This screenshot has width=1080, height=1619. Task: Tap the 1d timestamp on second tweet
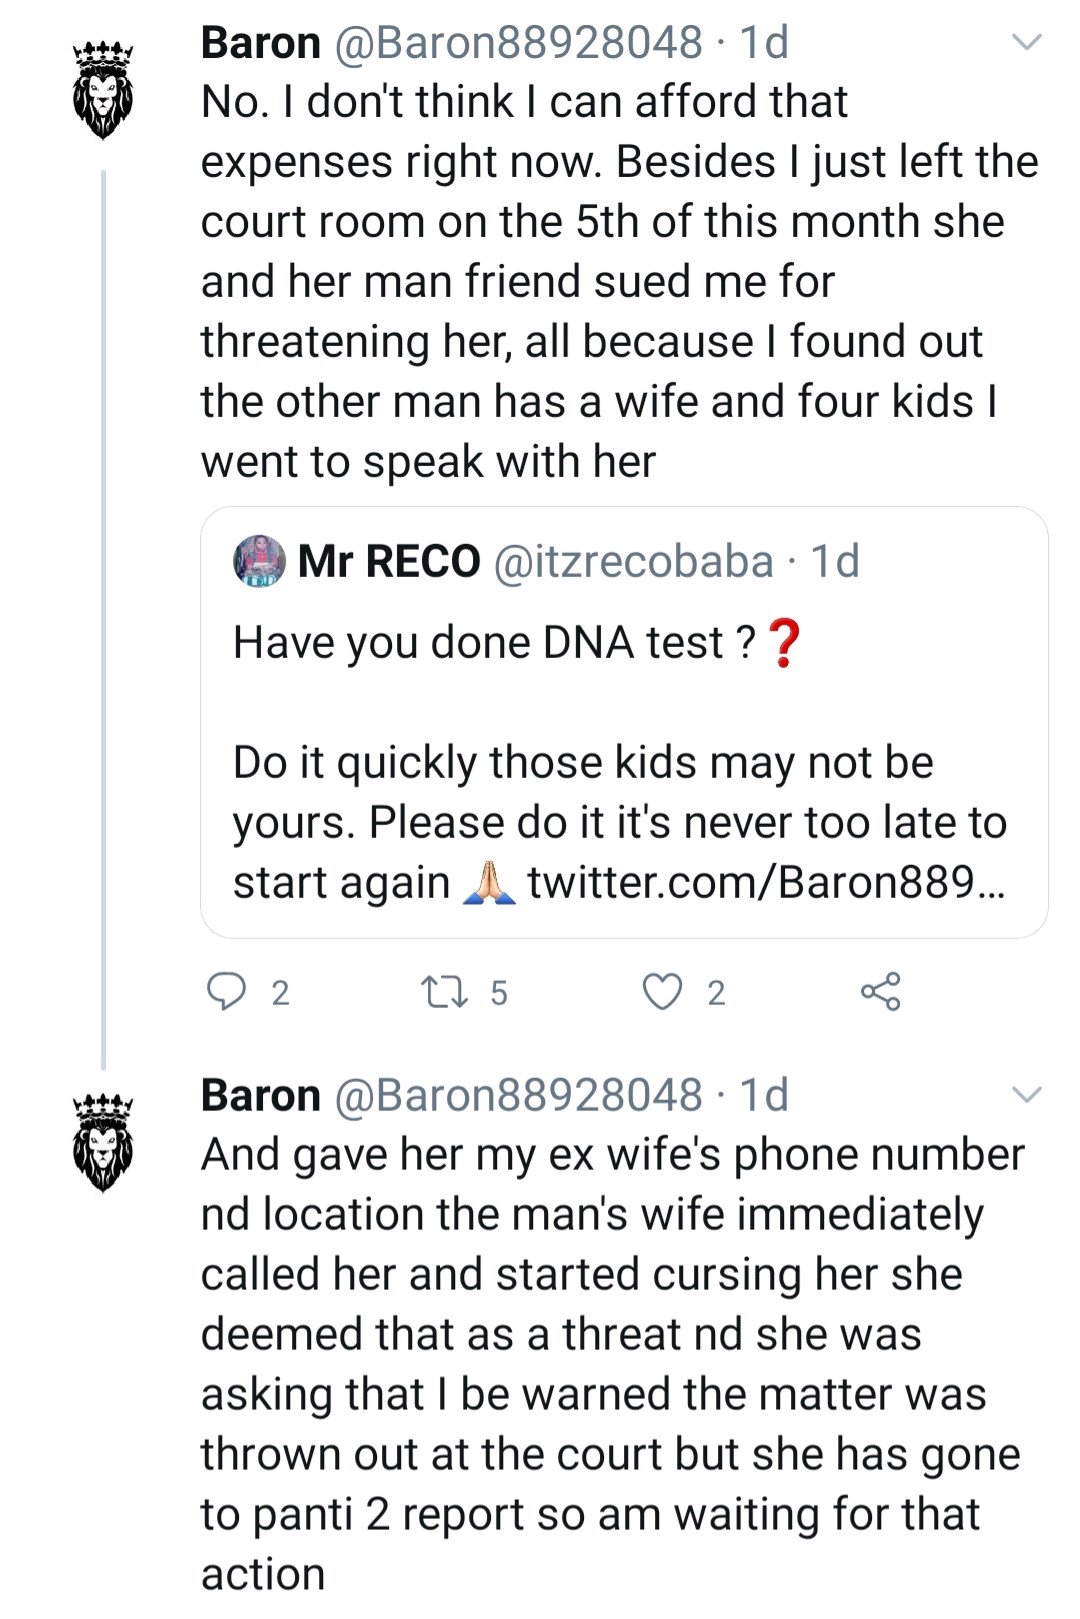pyautogui.click(x=764, y=1095)
